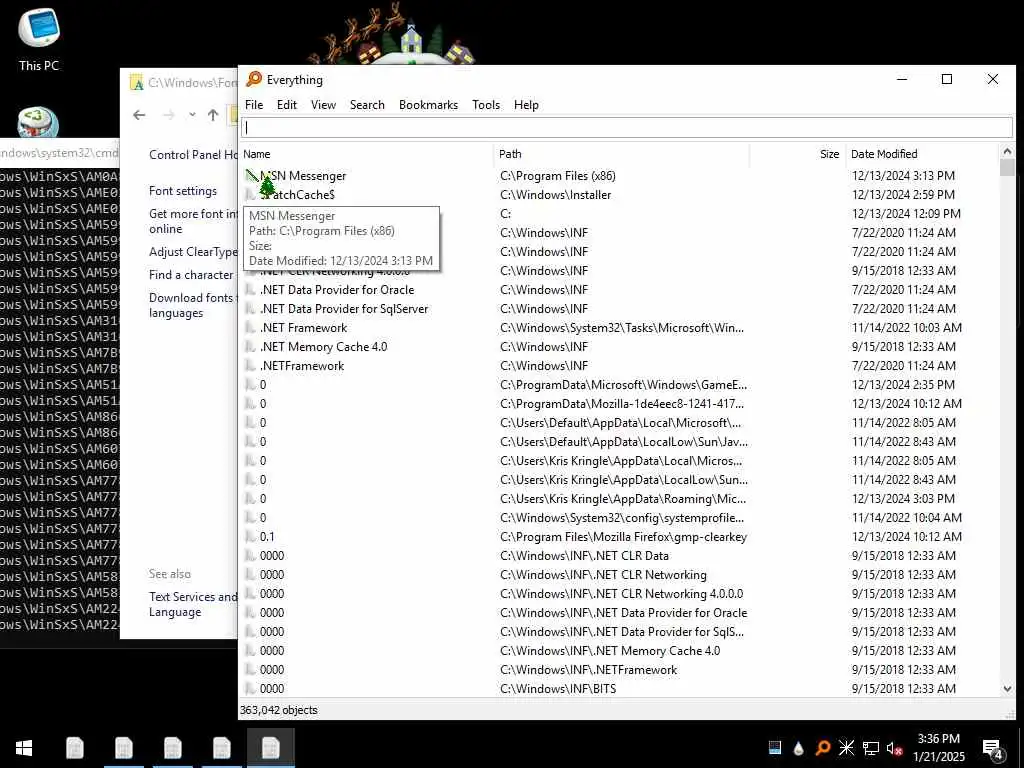Click the cmd window title bar text

pos(59,153)
